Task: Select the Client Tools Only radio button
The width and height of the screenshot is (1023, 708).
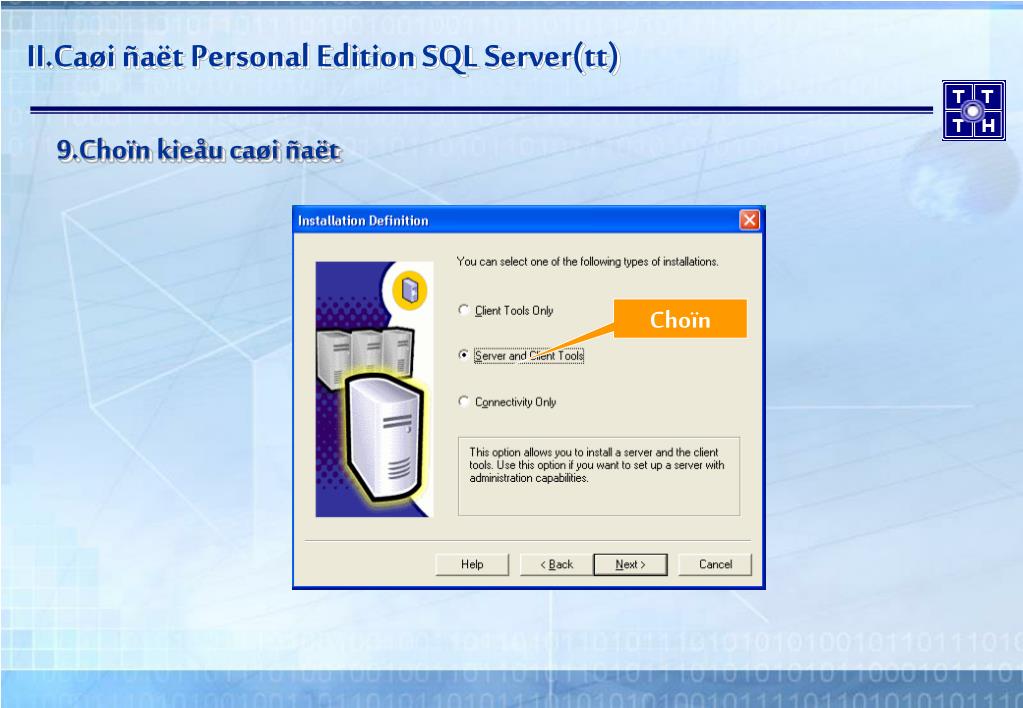Action: click(x=463, y=310)
